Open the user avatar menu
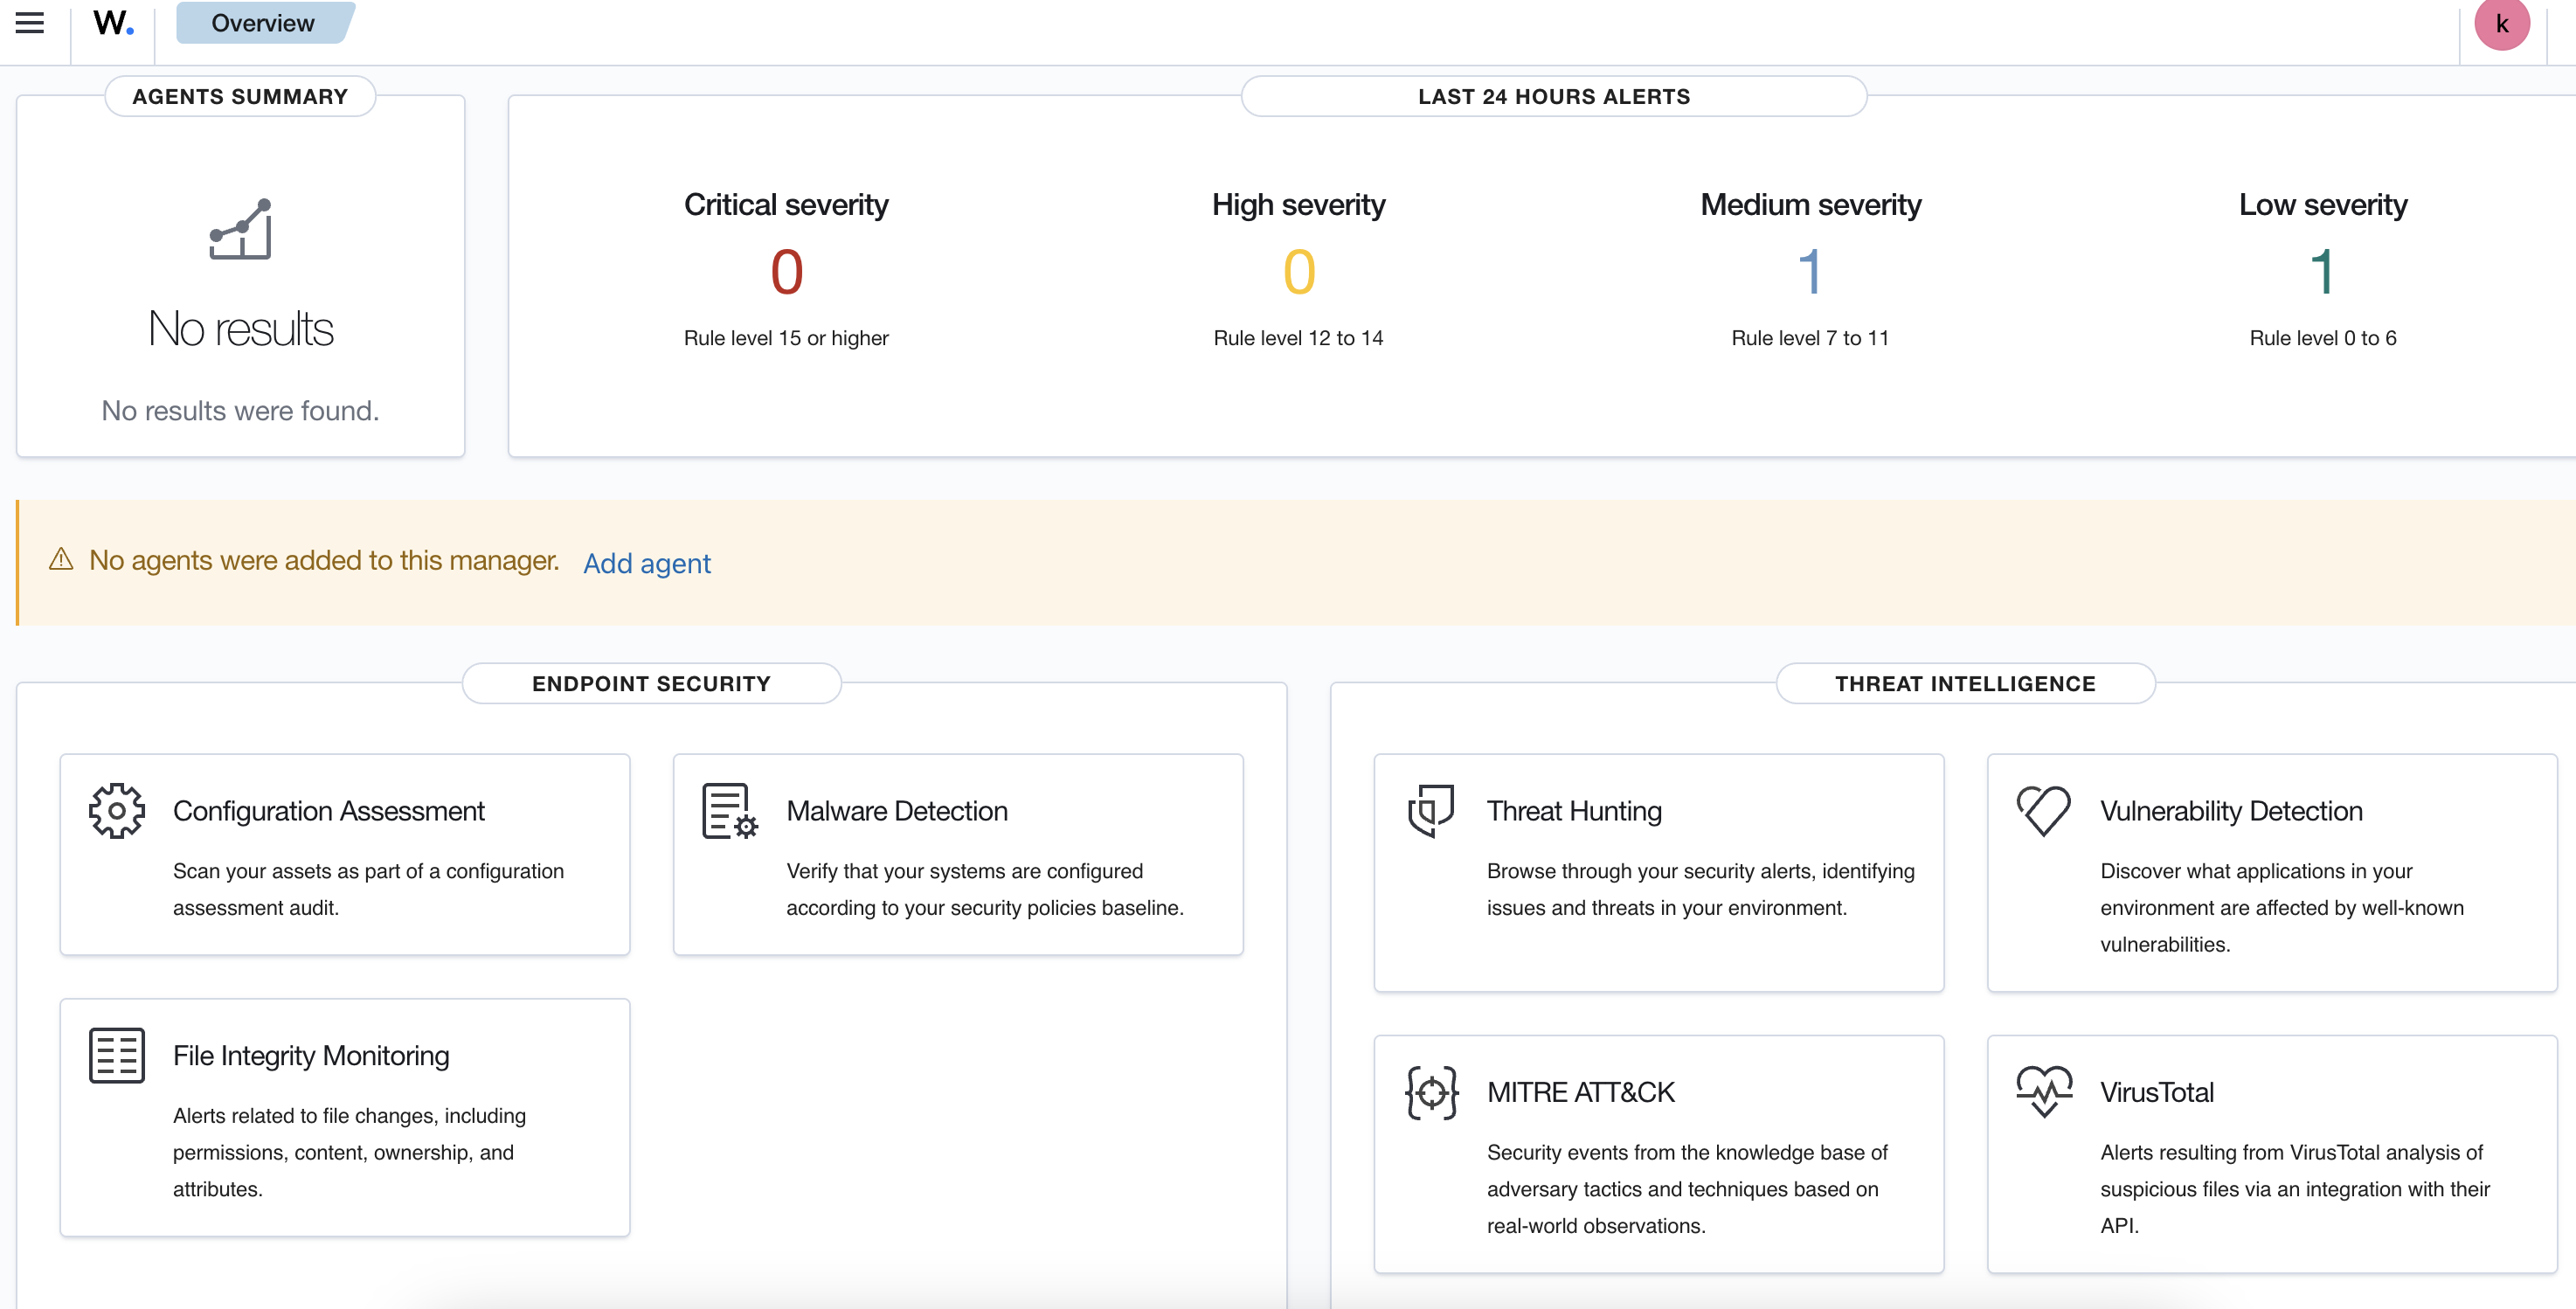This screenshot has width=2576, height=1309. click(2501, 24)
